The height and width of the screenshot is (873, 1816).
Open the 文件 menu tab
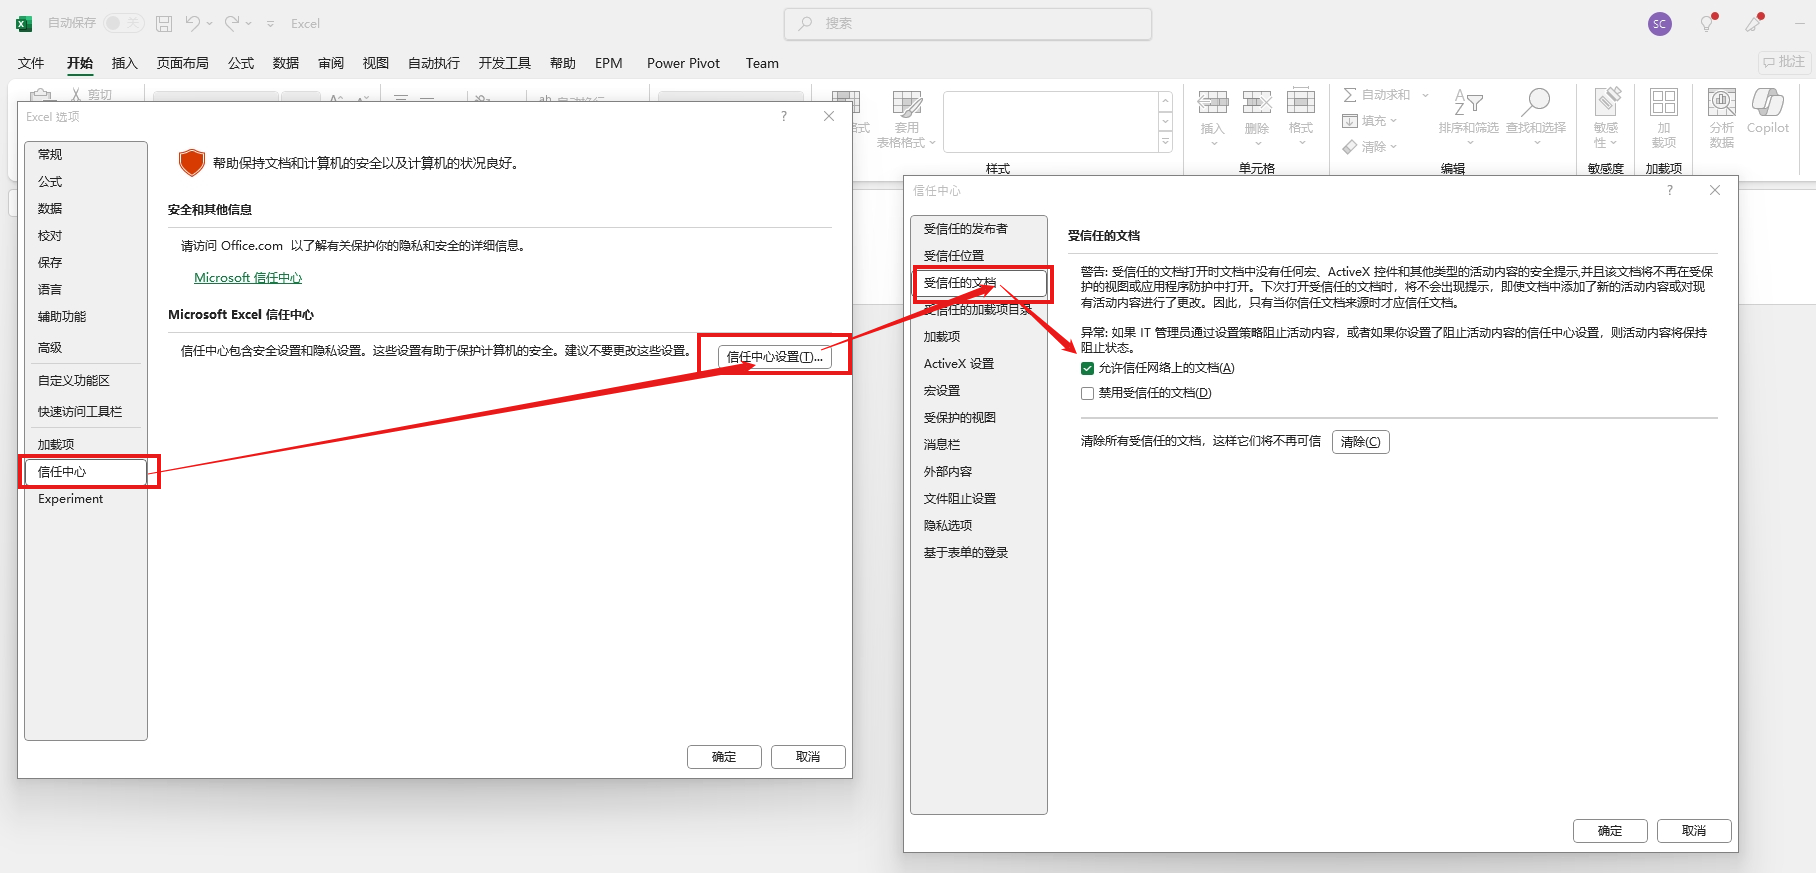click(31, 63)
